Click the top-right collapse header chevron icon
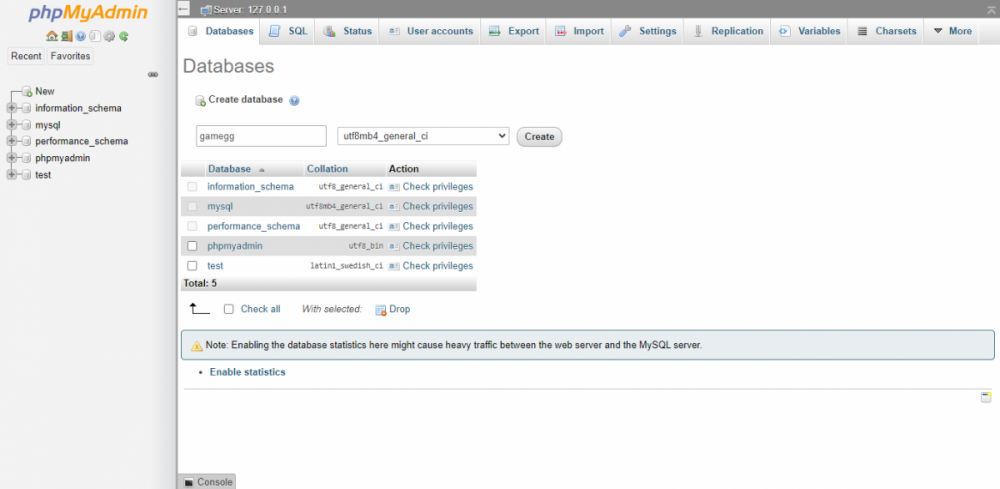The height and width of the screenshot is (489, 1000). click(x=991, y=11)
